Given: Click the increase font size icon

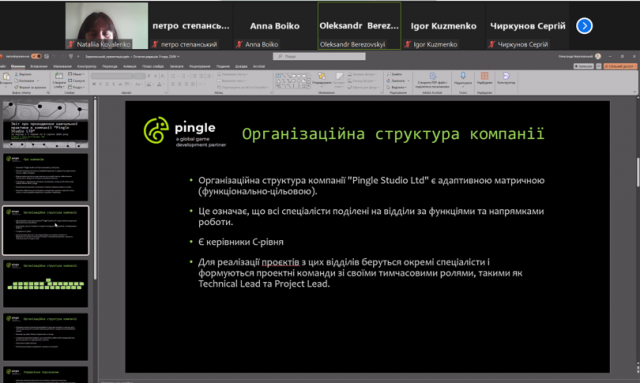Looking at the screenshot, I should click(x=149, y=76).
